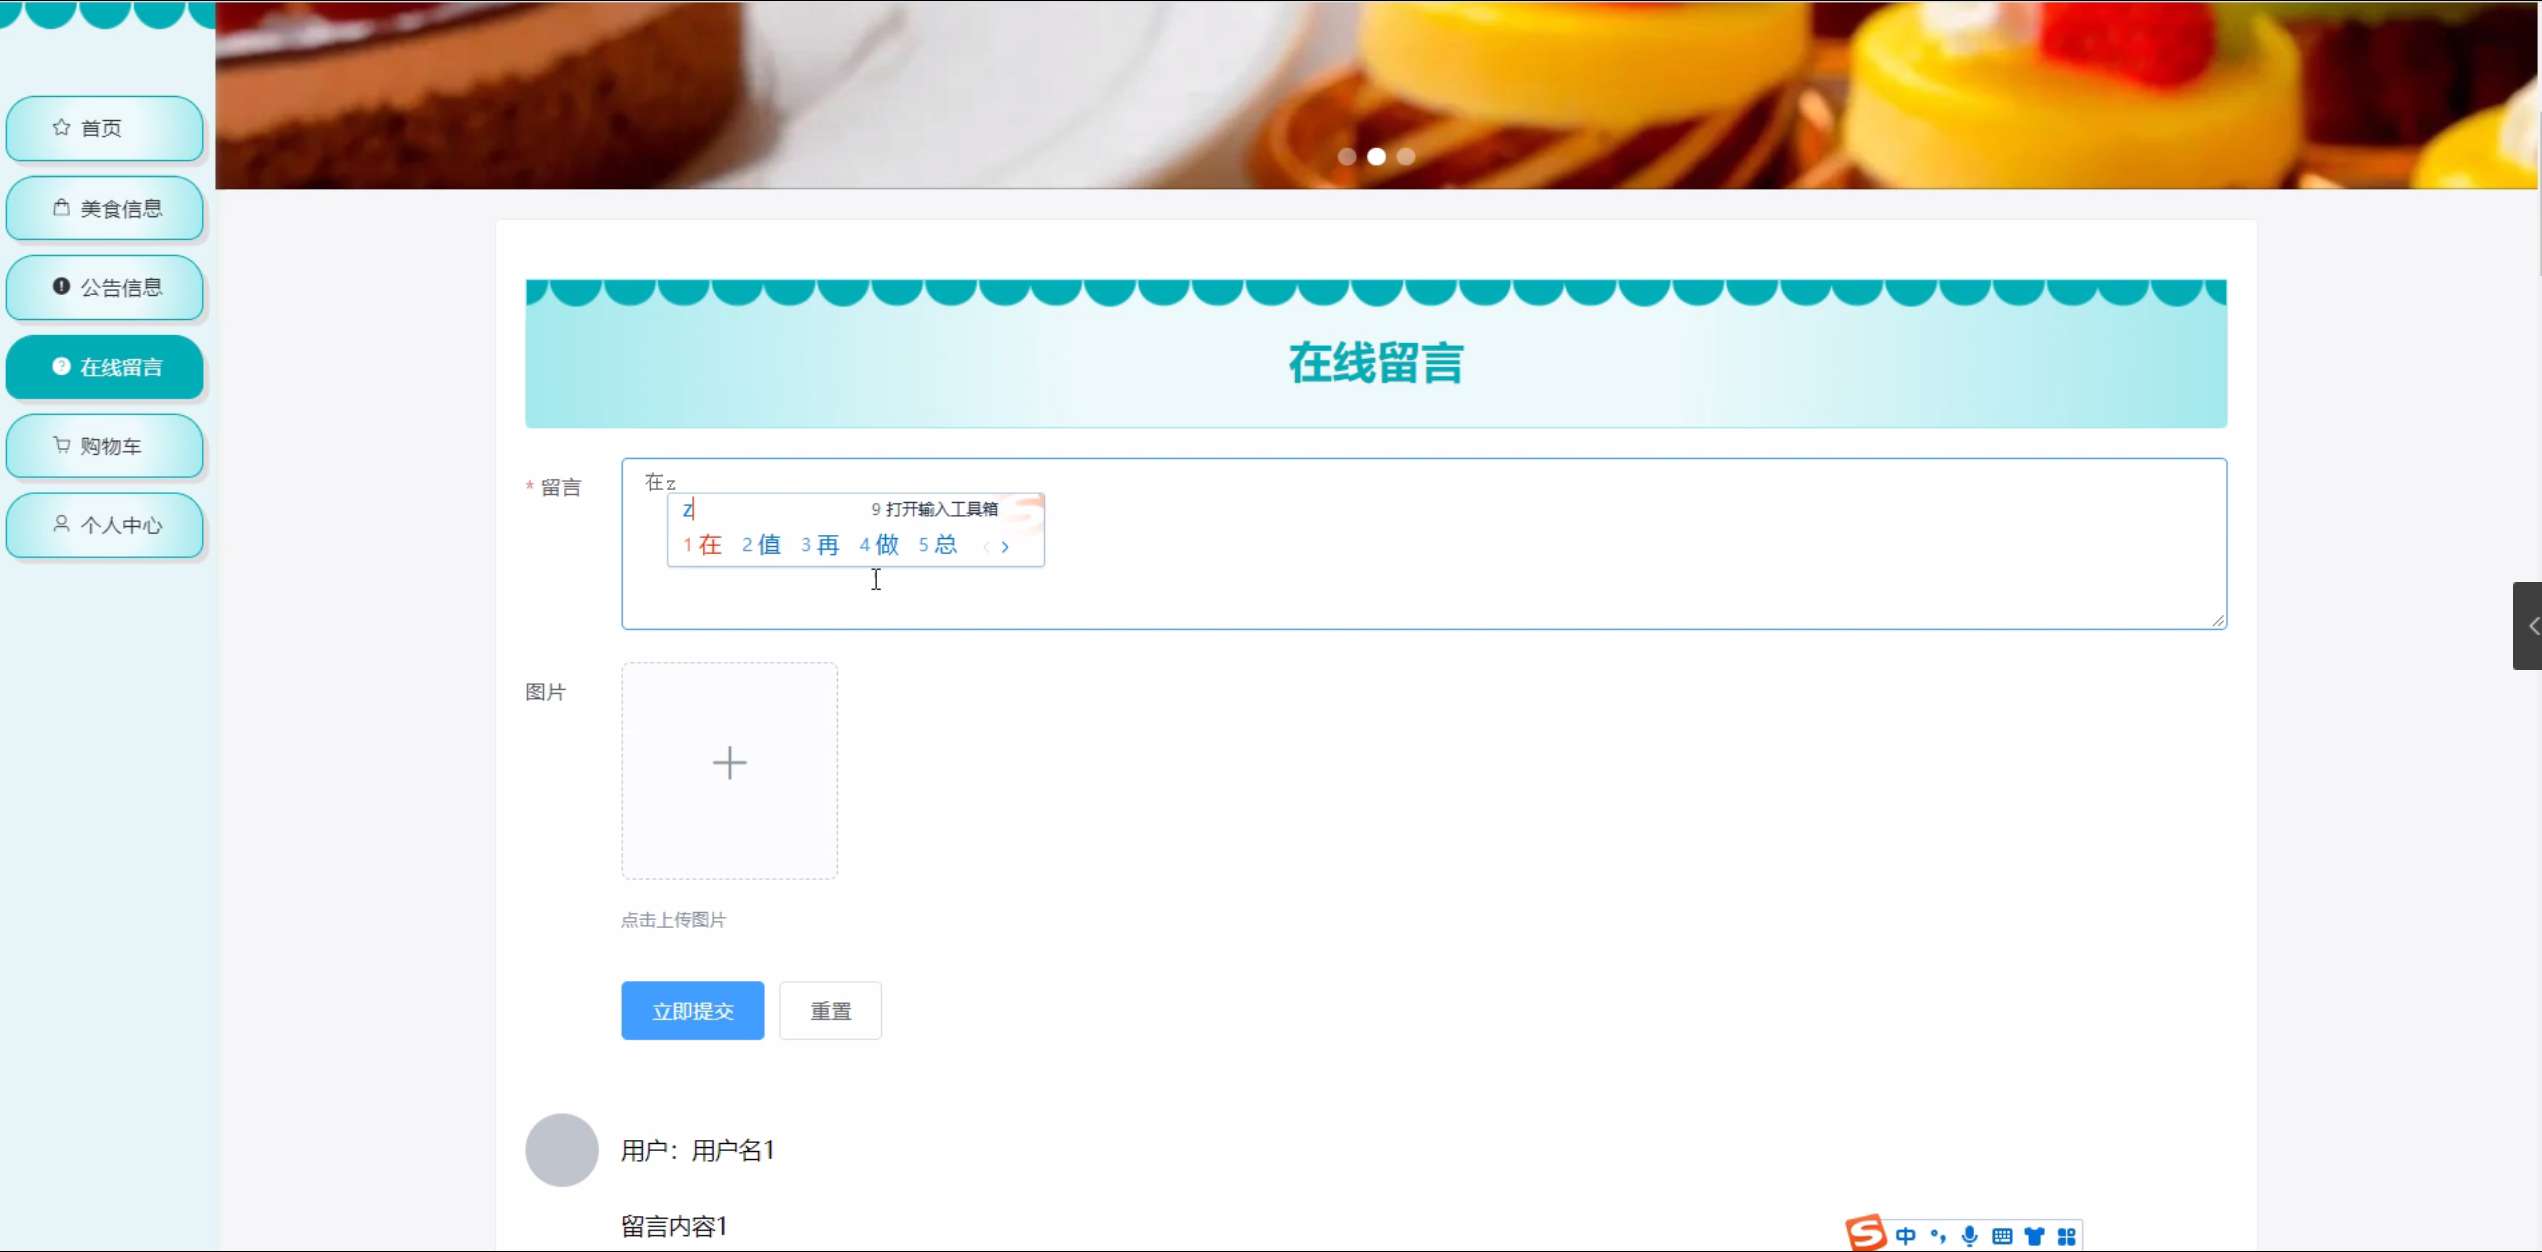Select the second carousel indicator dot
The image size is (2542, 1252).
[1376, 156]
